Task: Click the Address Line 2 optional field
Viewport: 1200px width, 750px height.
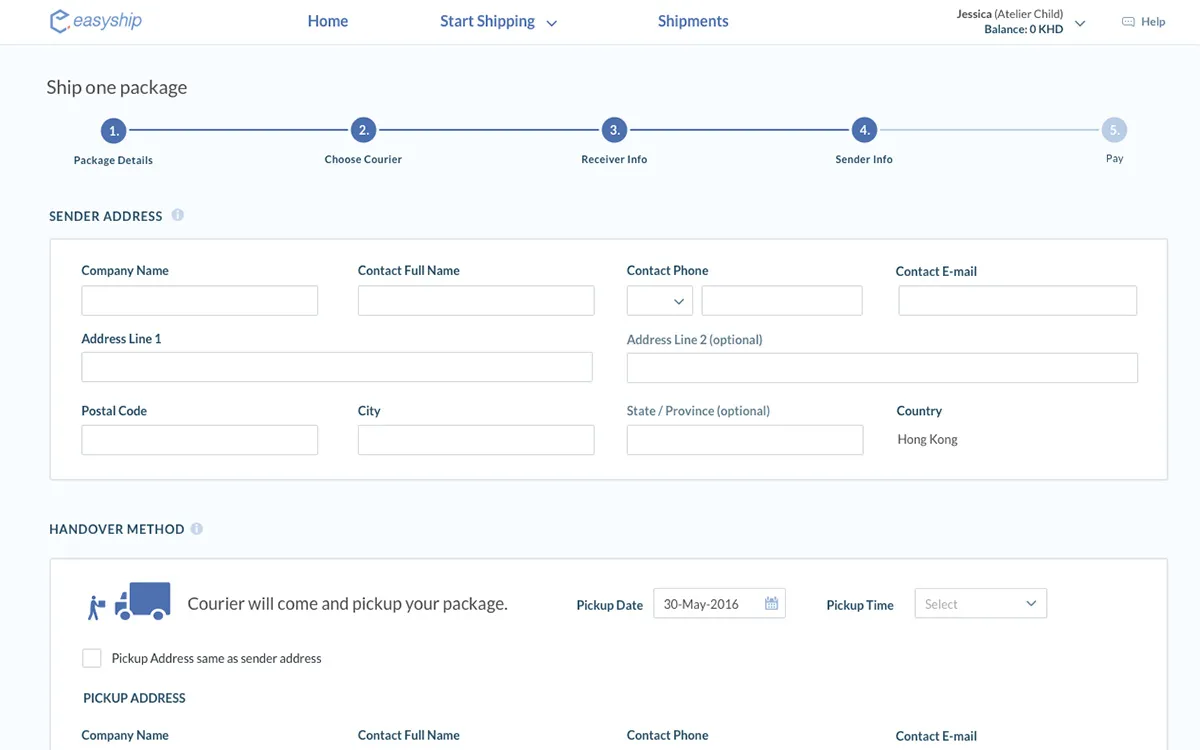Action: tap(882, 368)
